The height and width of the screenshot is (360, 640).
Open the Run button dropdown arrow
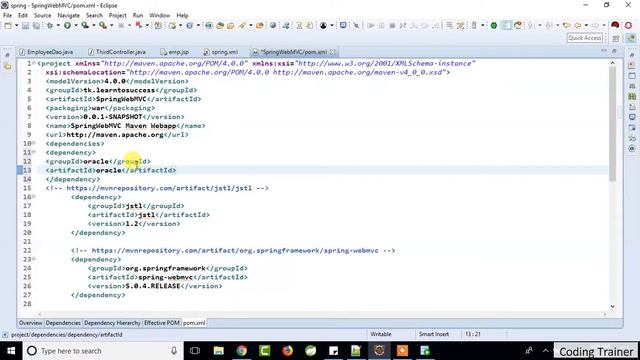[x=76, y=25]
